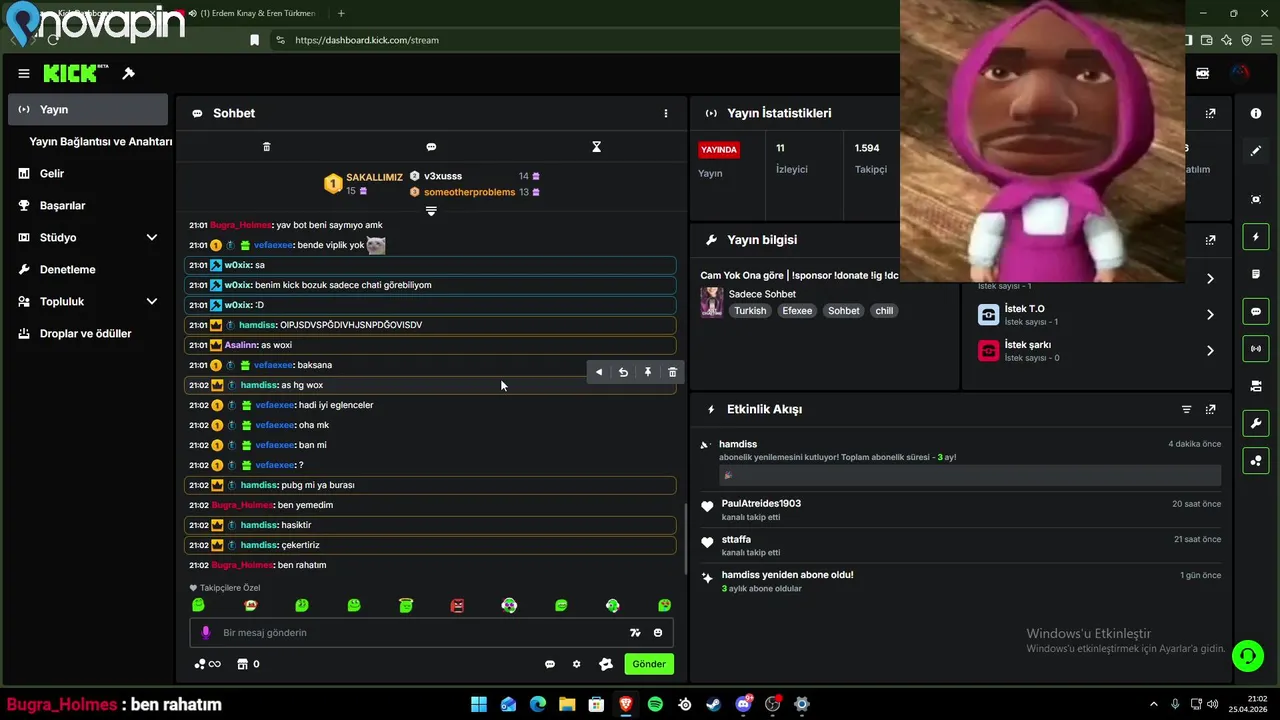Toggle the lightning bolt panel in right toolbar
Image resolution: width=1280 pixels, height=720 pixels.
[x=1256, y=237]
